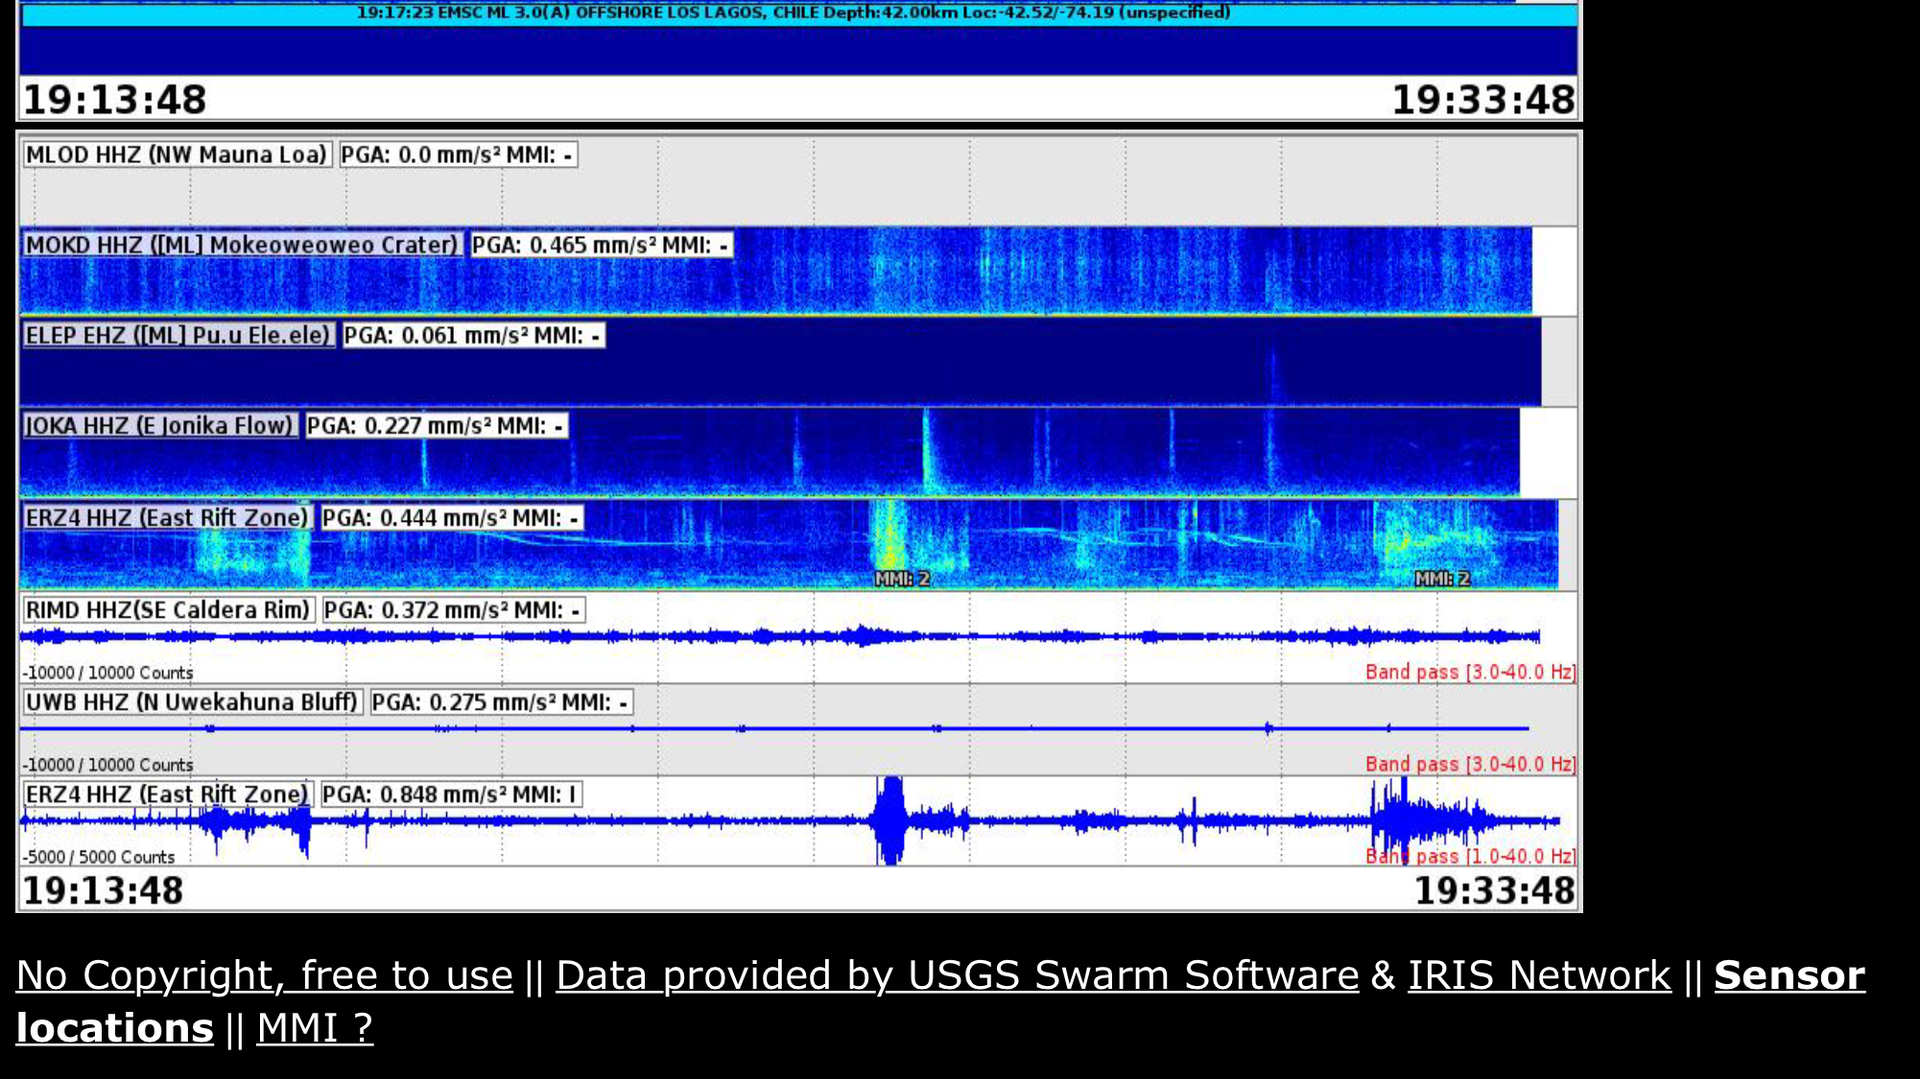Click the MOKD PGA 0.465 mm/s² readout
Screen dimensions: 1920x1079
point(600,245)
